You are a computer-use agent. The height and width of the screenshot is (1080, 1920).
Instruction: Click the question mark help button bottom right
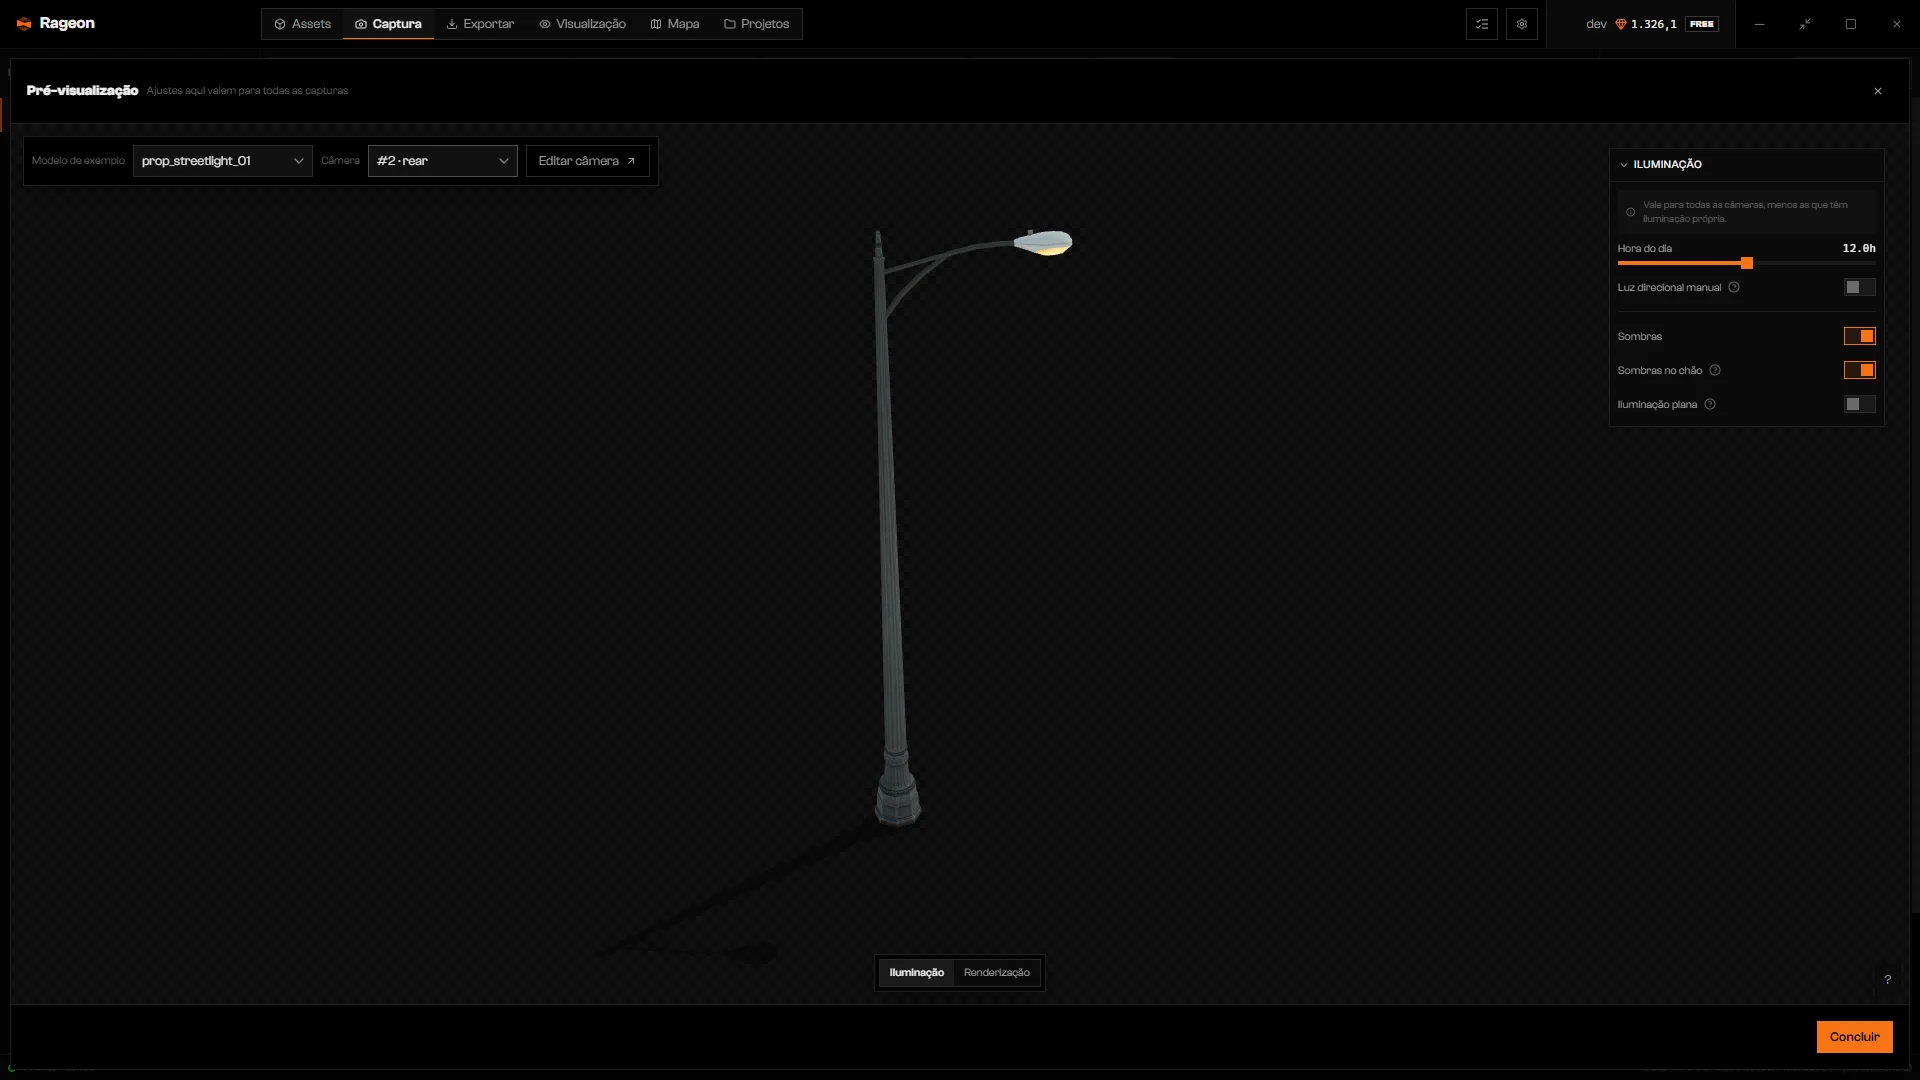1888,980
